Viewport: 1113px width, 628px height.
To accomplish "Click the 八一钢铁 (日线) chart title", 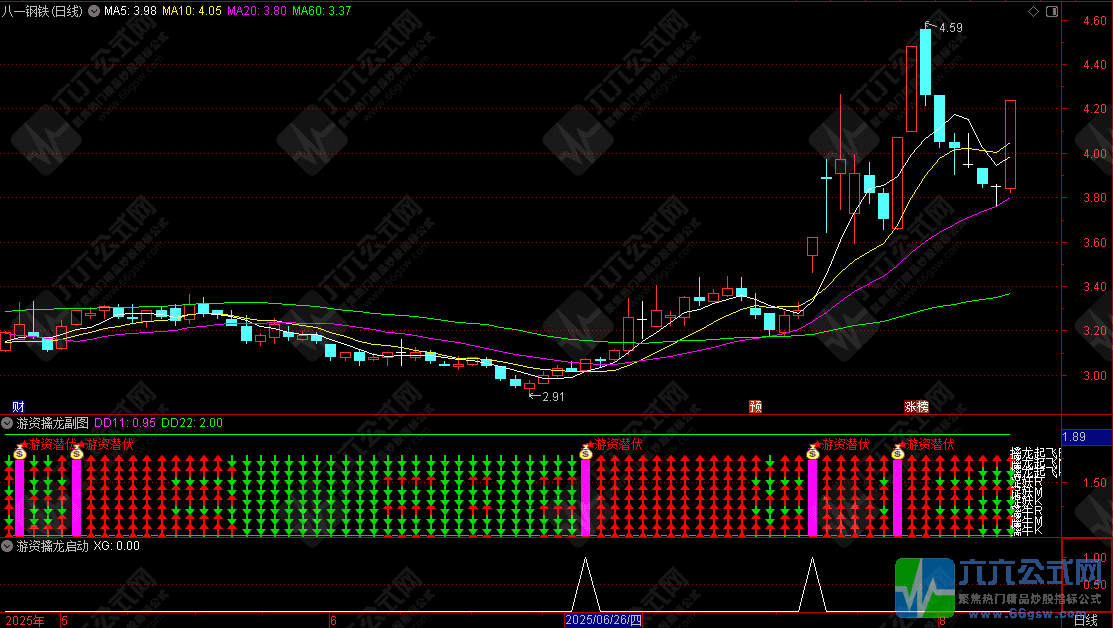I will click(42, 10).
